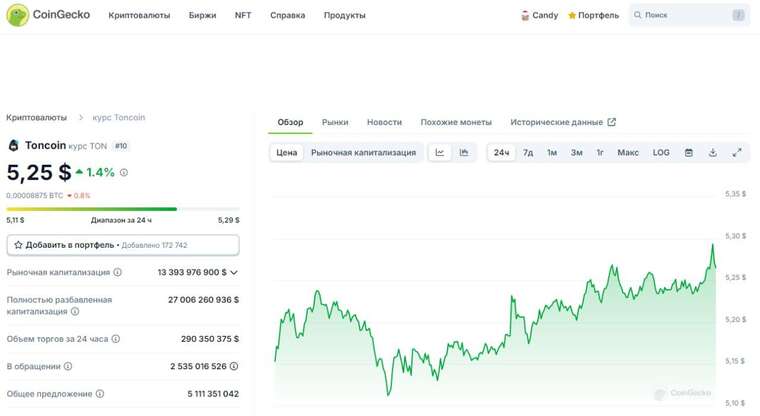The image size is (760, 416).
Task: Switch to the Рынки tab
Action: [x=335, y=122]
